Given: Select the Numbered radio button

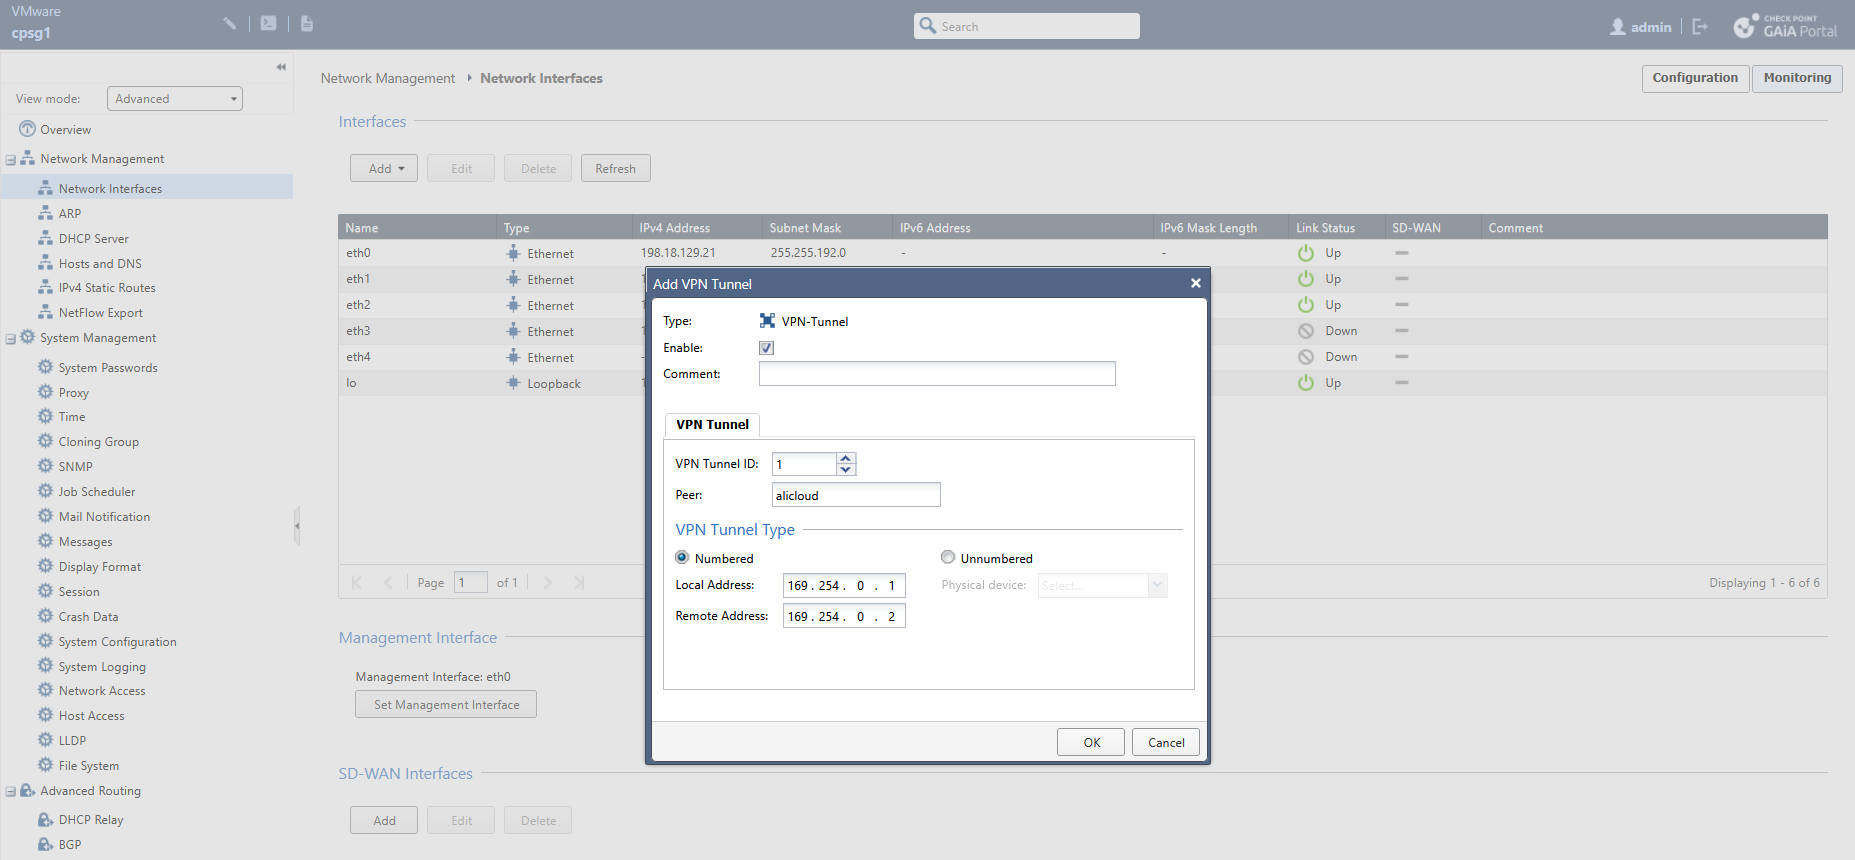Looking at the screenshot, I should (x=682, y=558).
